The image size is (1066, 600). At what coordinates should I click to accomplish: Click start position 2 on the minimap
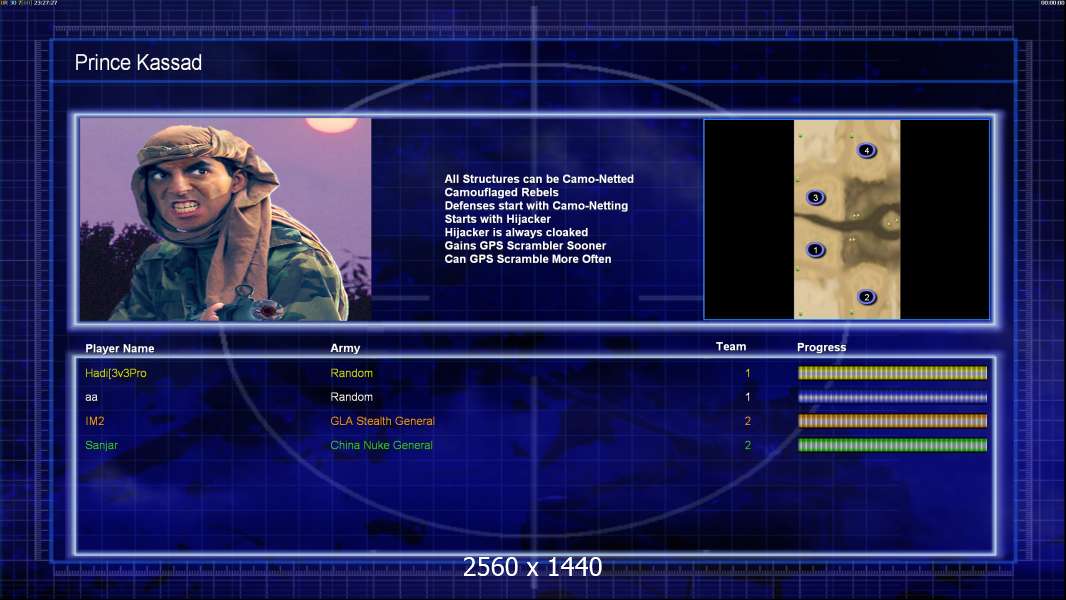point(866,297)
